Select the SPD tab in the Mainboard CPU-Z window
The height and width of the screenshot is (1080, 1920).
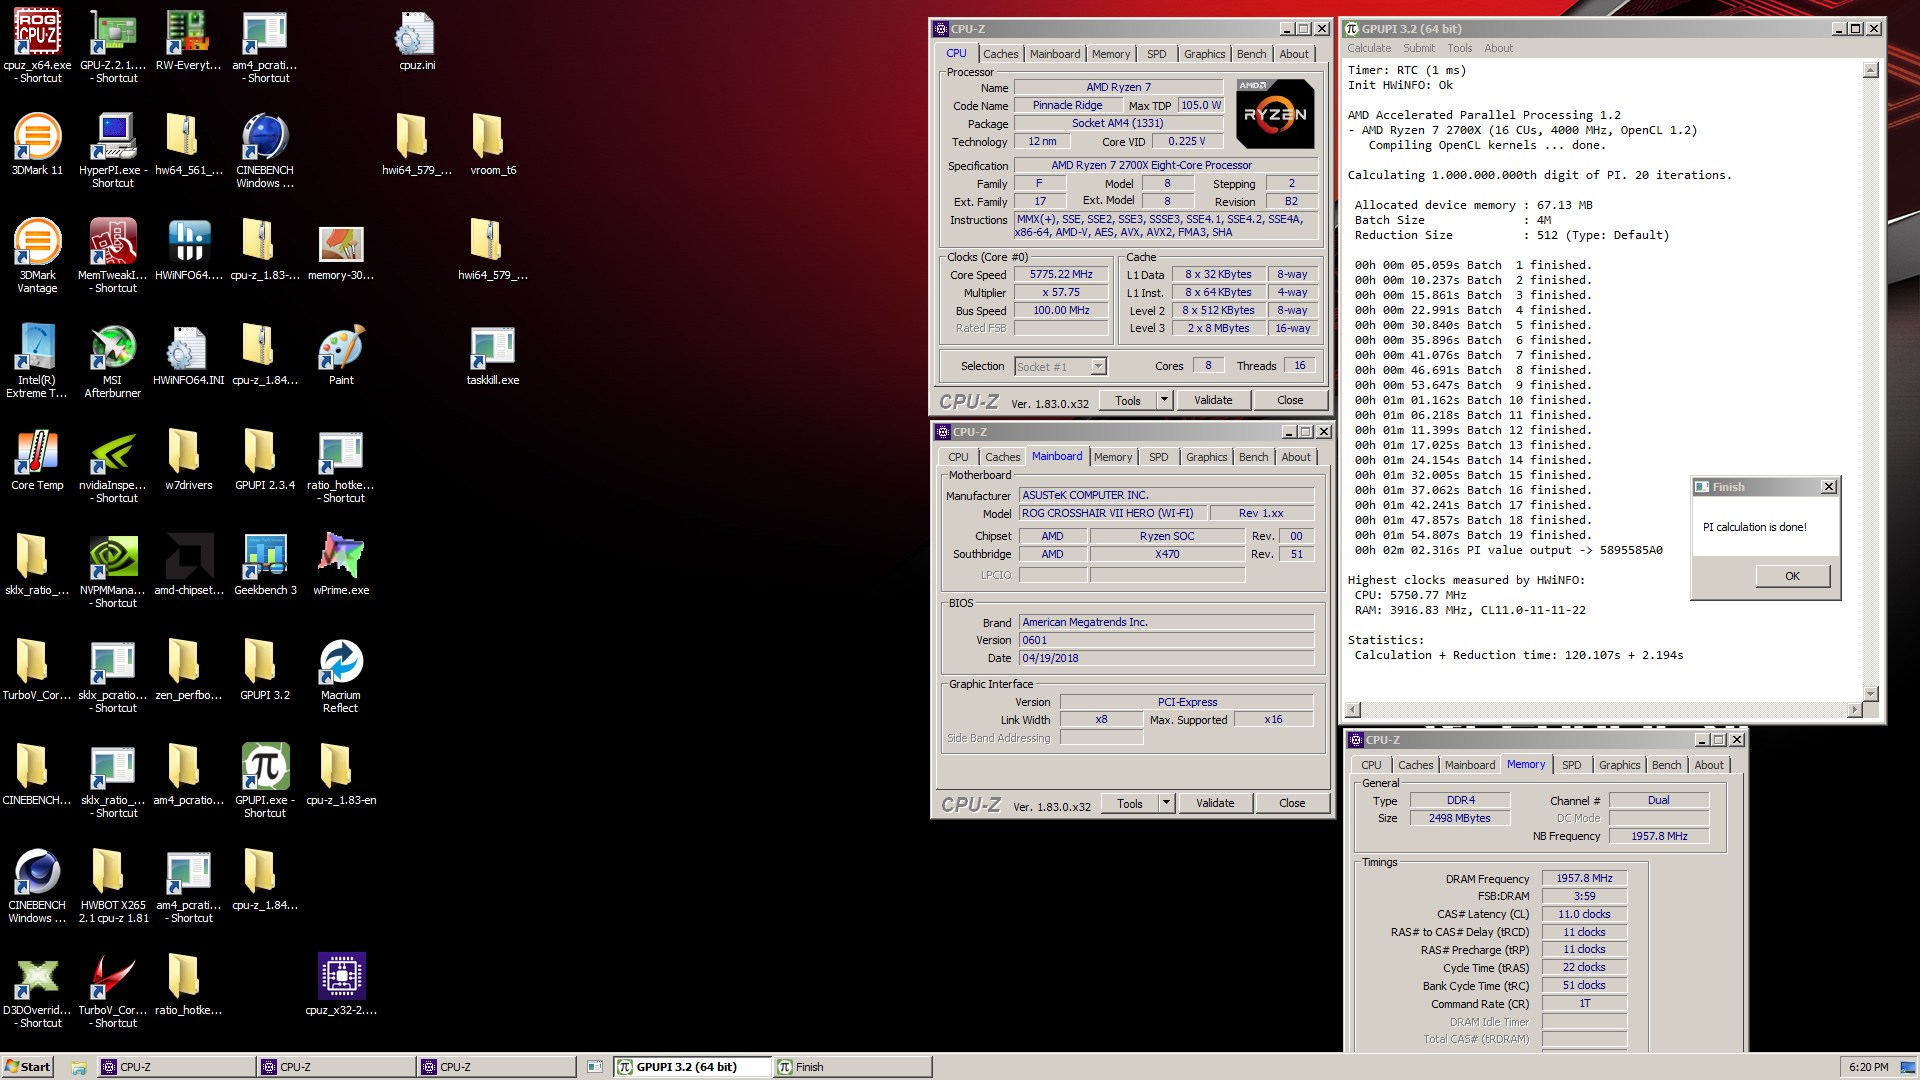[x=1158, y=457]
